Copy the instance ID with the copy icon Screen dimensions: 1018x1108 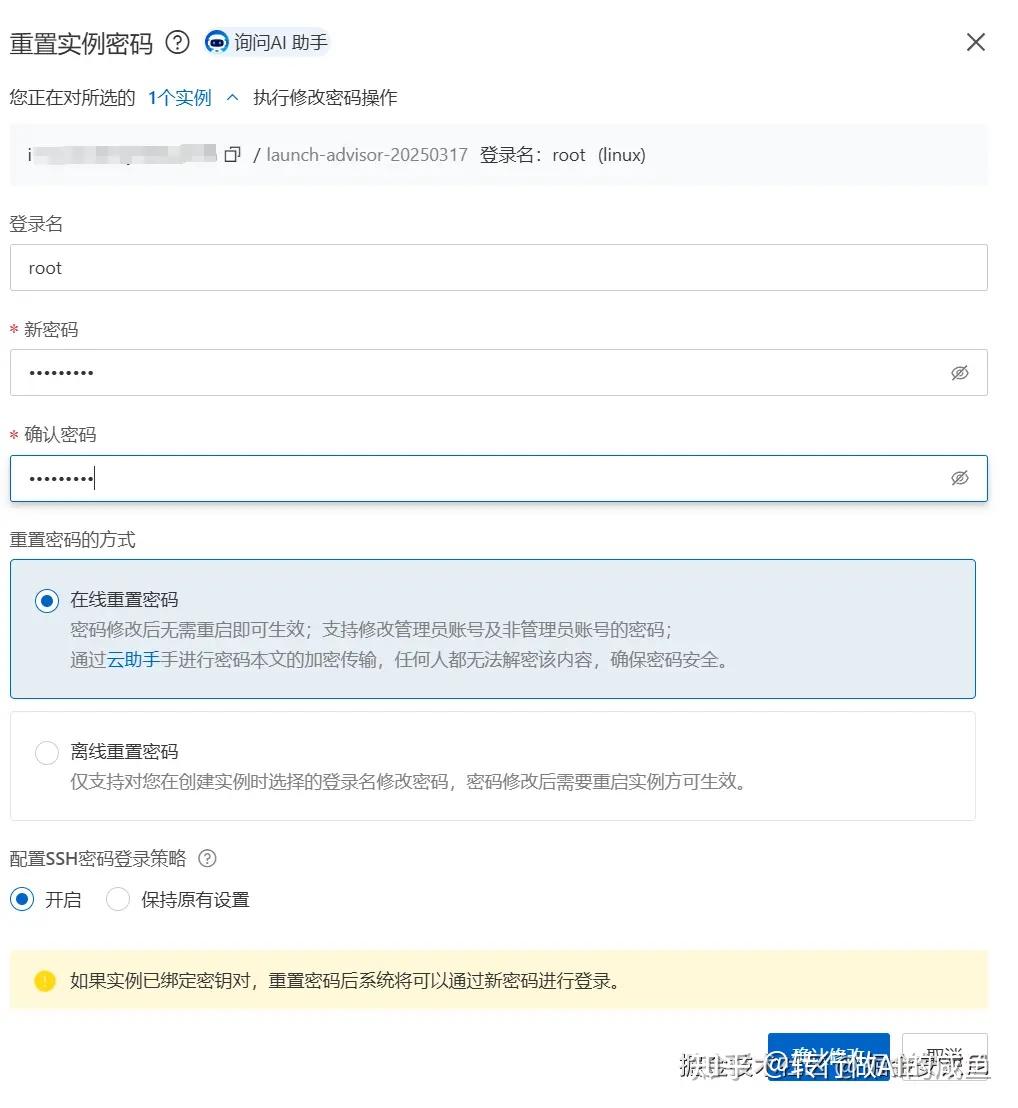coord(232,155)
